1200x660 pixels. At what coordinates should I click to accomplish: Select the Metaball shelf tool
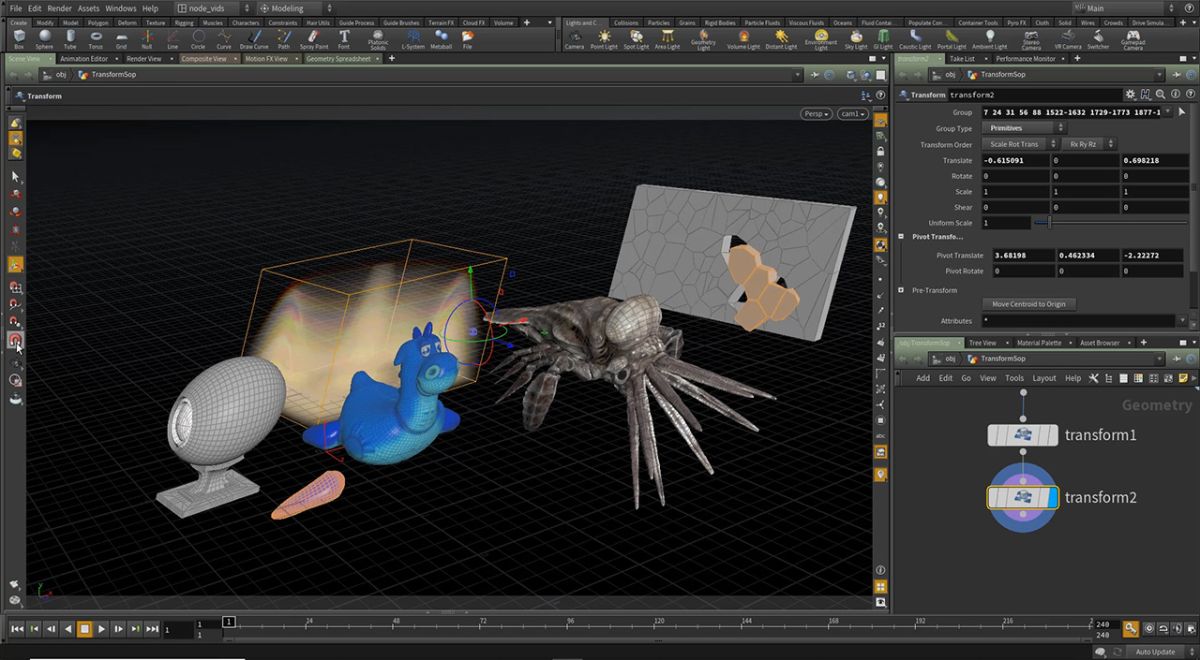click(x=441, y=40)
